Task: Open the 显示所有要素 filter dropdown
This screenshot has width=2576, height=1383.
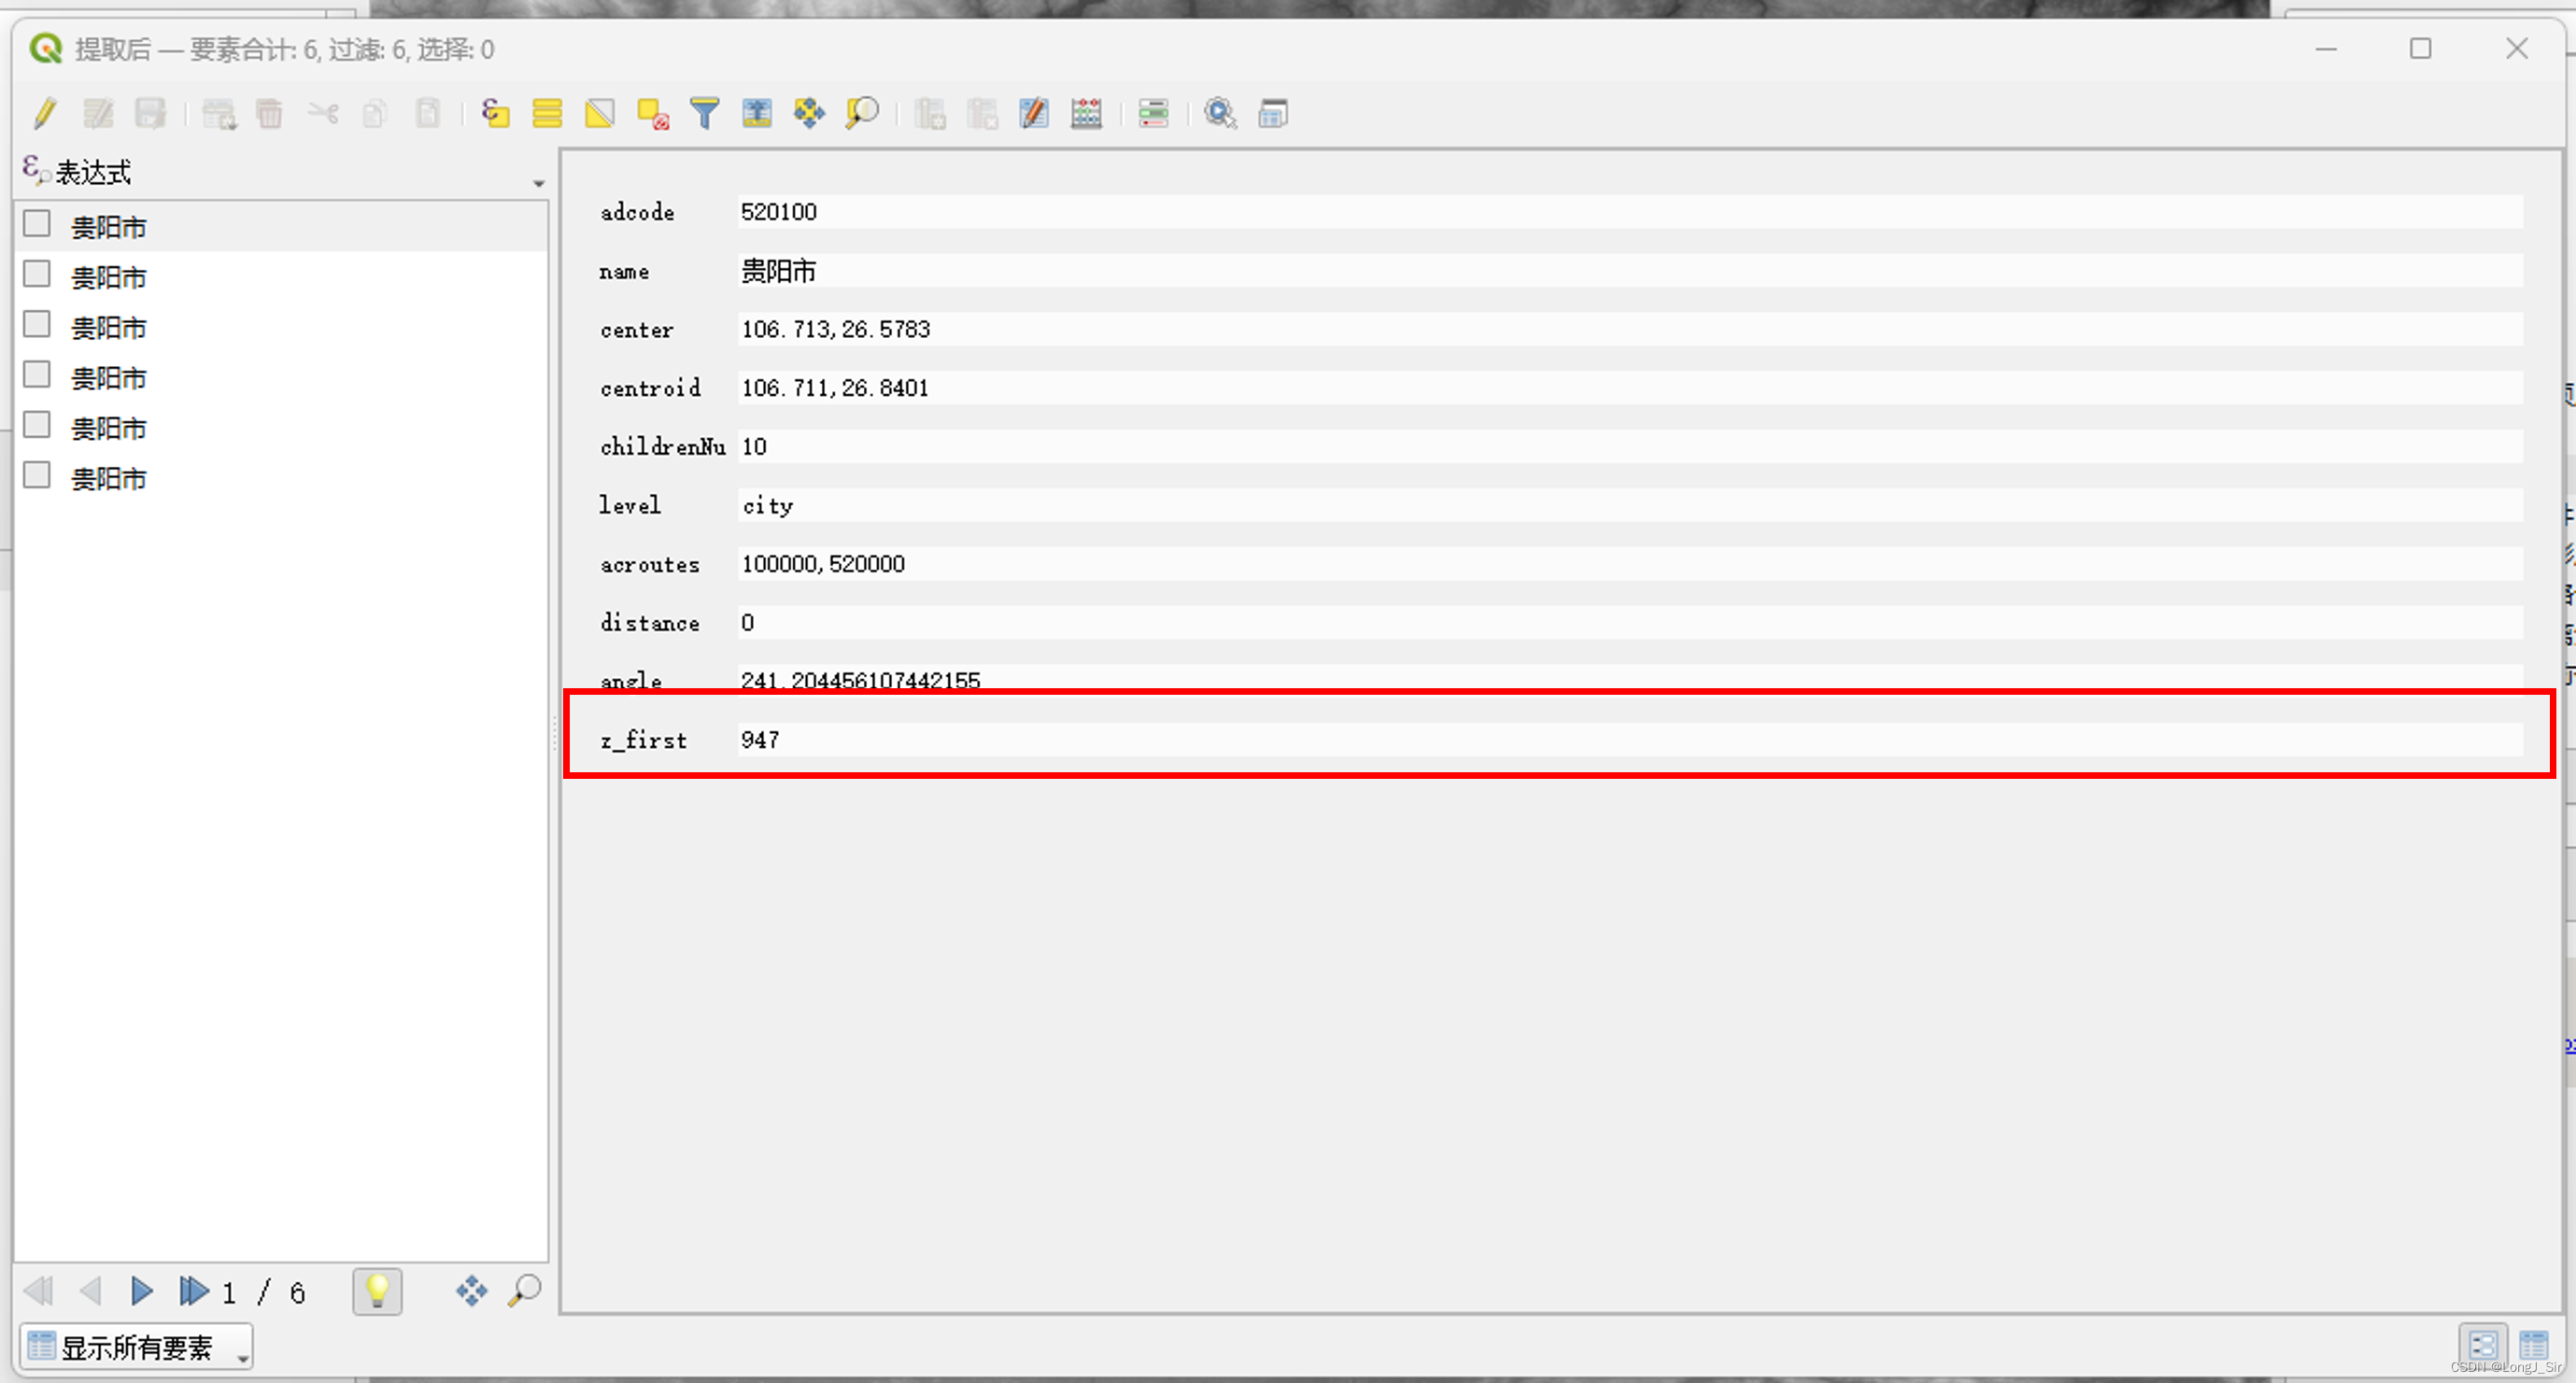Action: tap(136, 1347)
